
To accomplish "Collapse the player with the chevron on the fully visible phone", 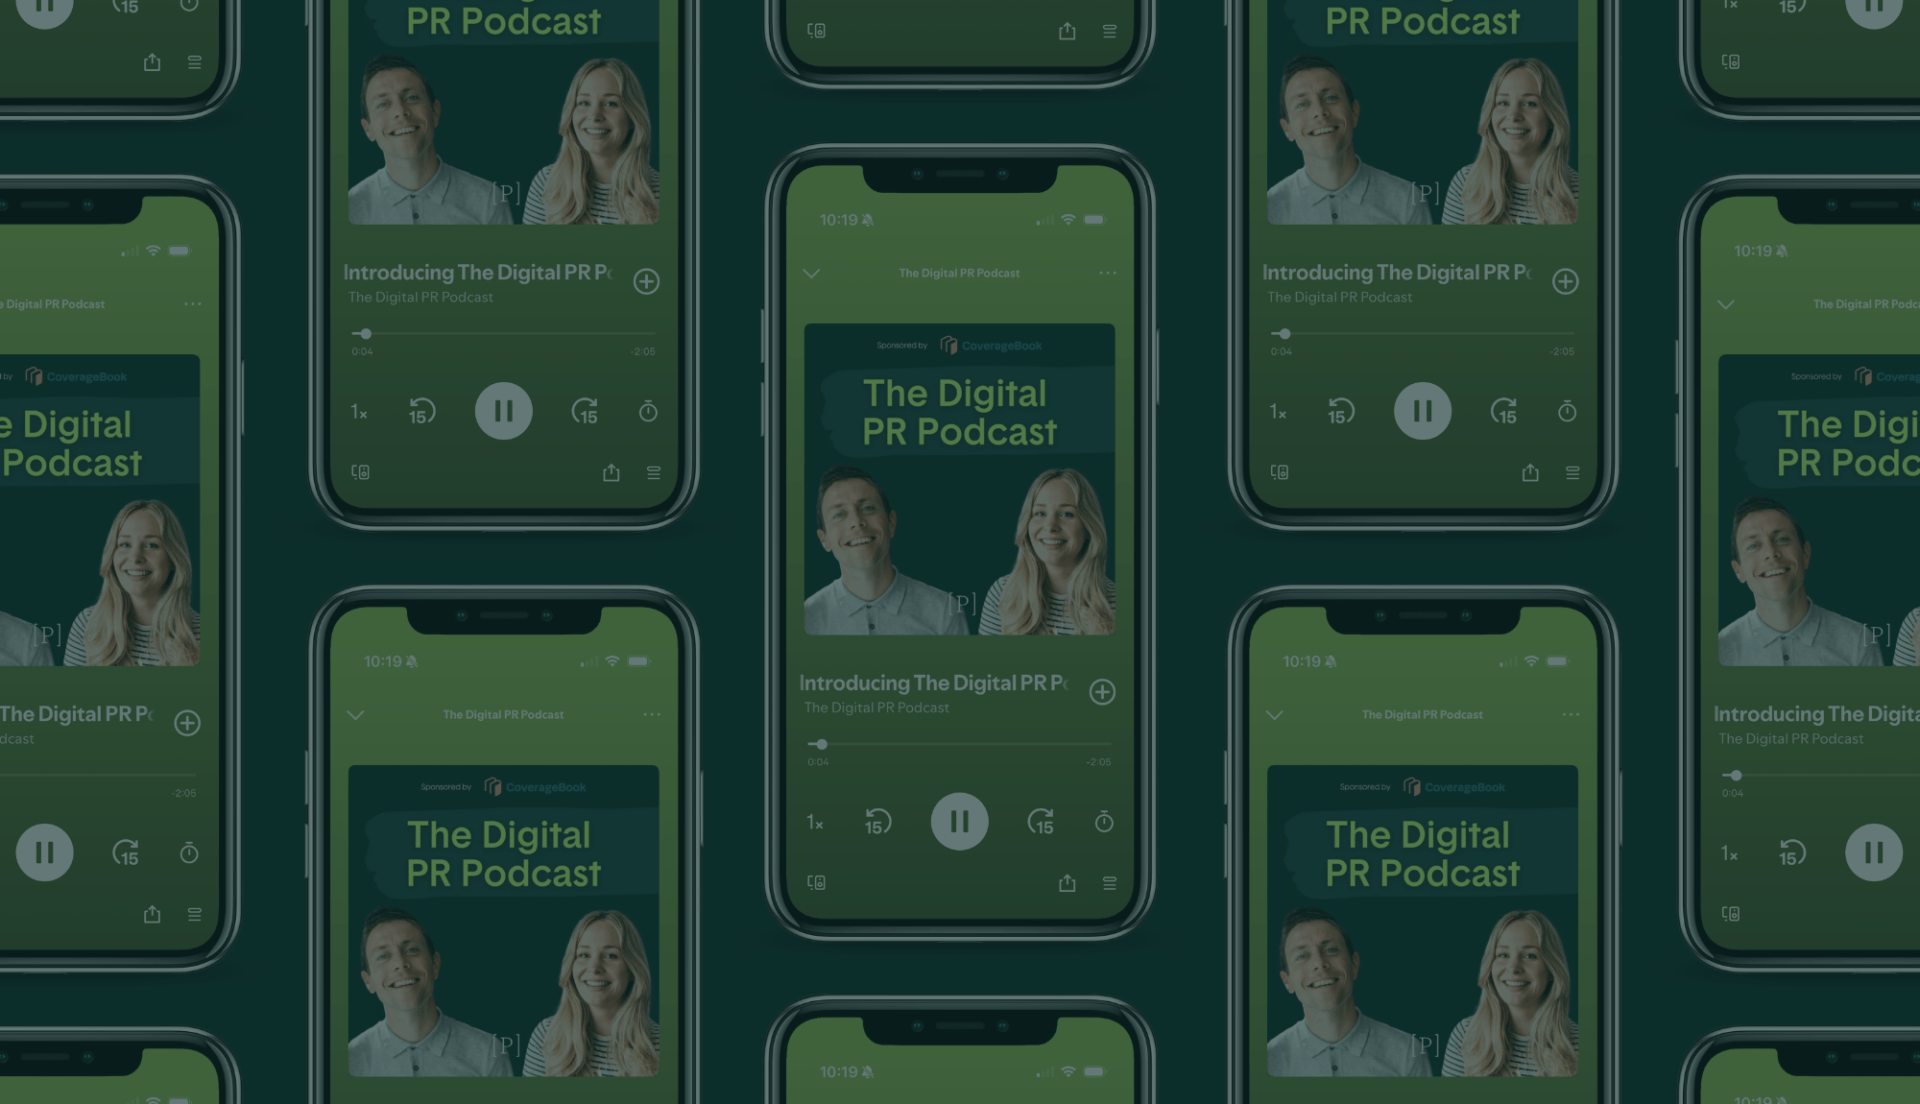I will tap(811, 273).
